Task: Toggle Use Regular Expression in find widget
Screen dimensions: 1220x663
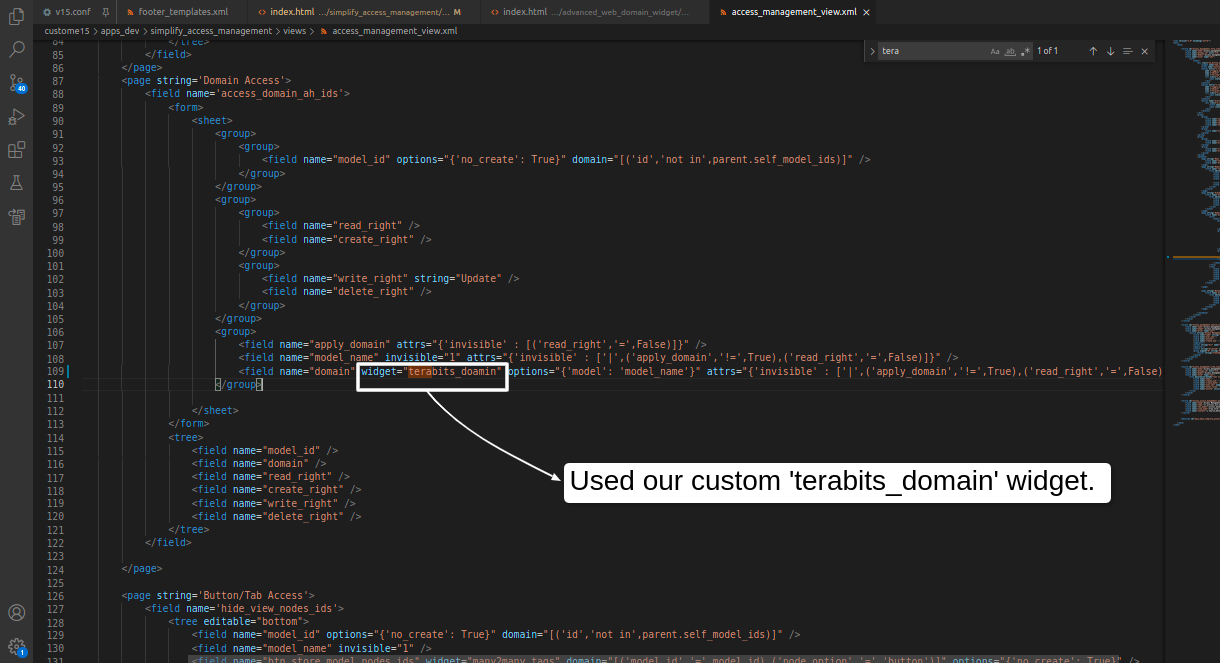Action: pyautogui.click(x=1025, y=51)
